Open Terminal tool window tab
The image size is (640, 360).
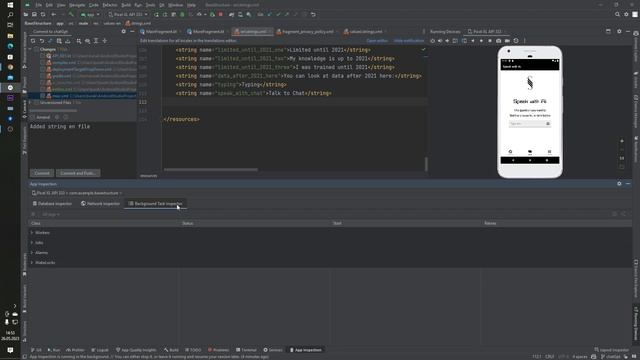coord(246,350)
